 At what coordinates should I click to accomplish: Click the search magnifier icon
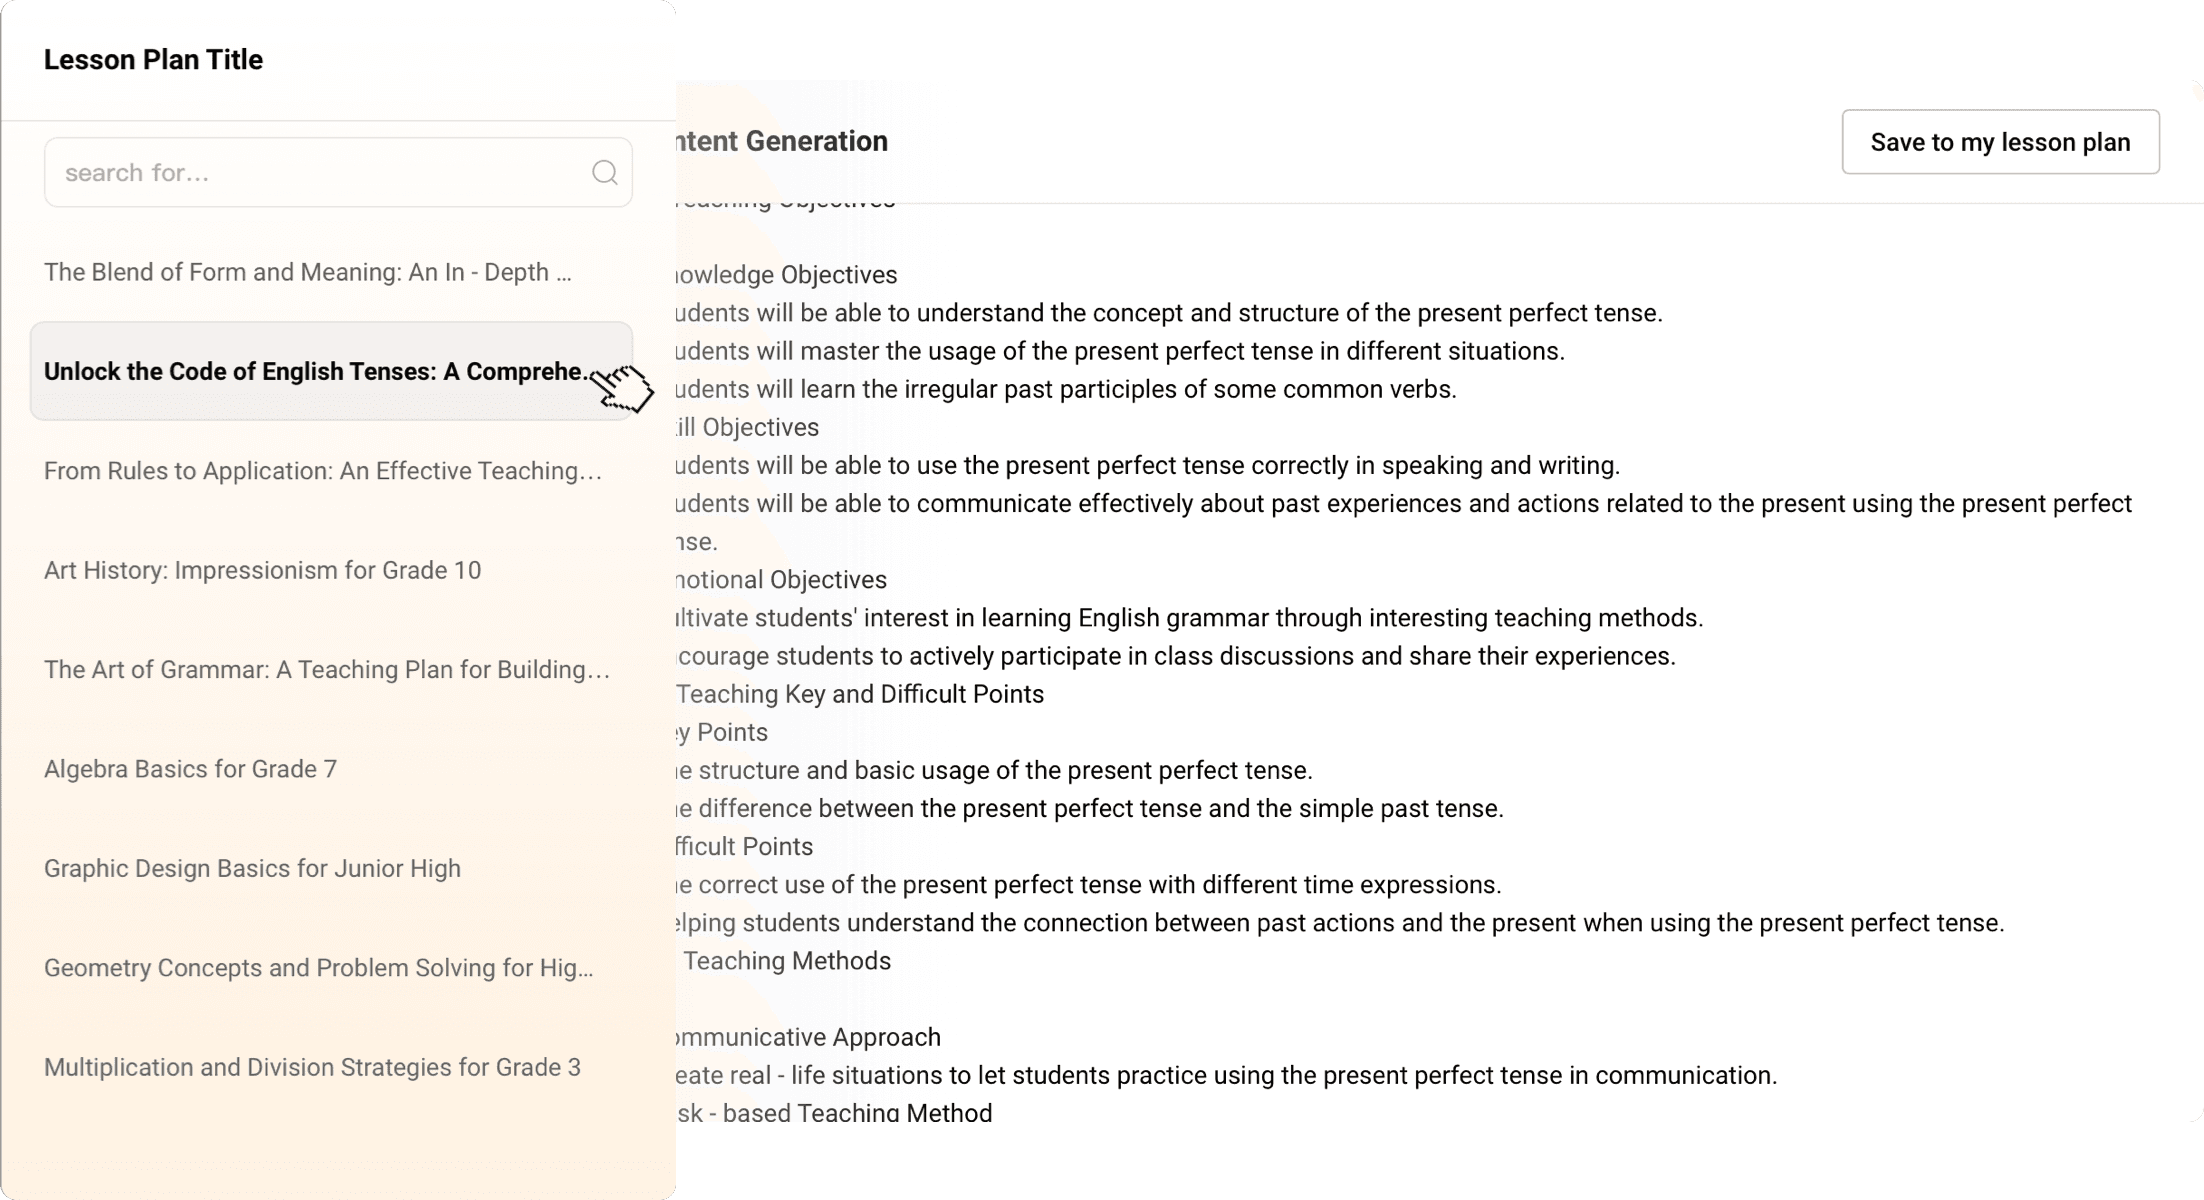point(604,172)
